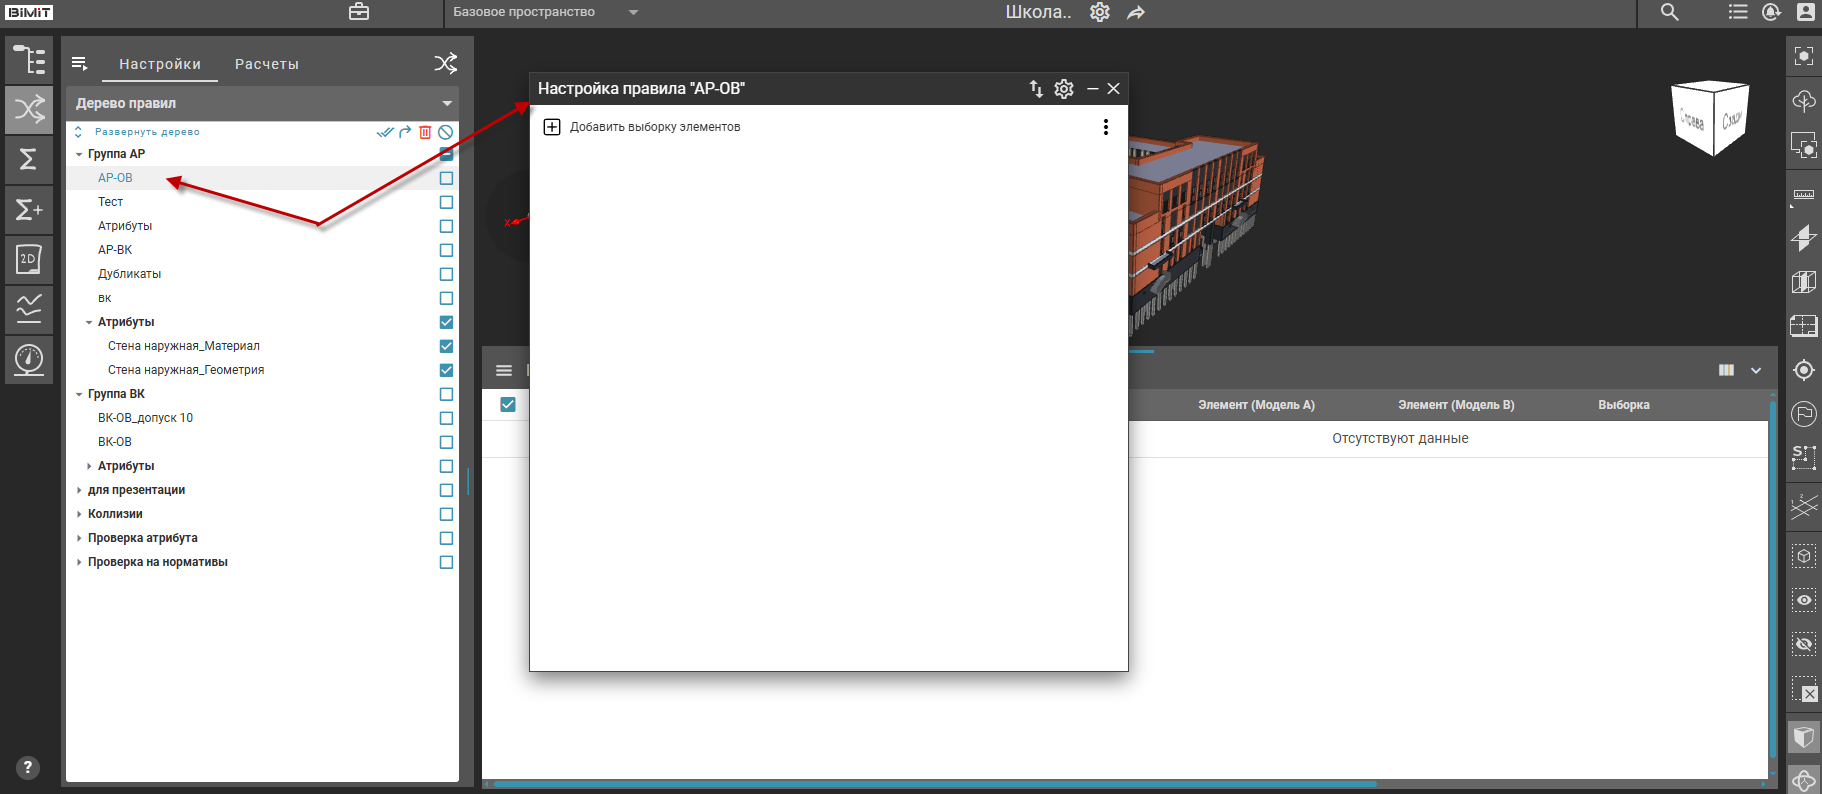The width and height of the screenshot is (1822, 794).
Task: Switch to the Расчеты tab
Action: (x=266, y=64)
